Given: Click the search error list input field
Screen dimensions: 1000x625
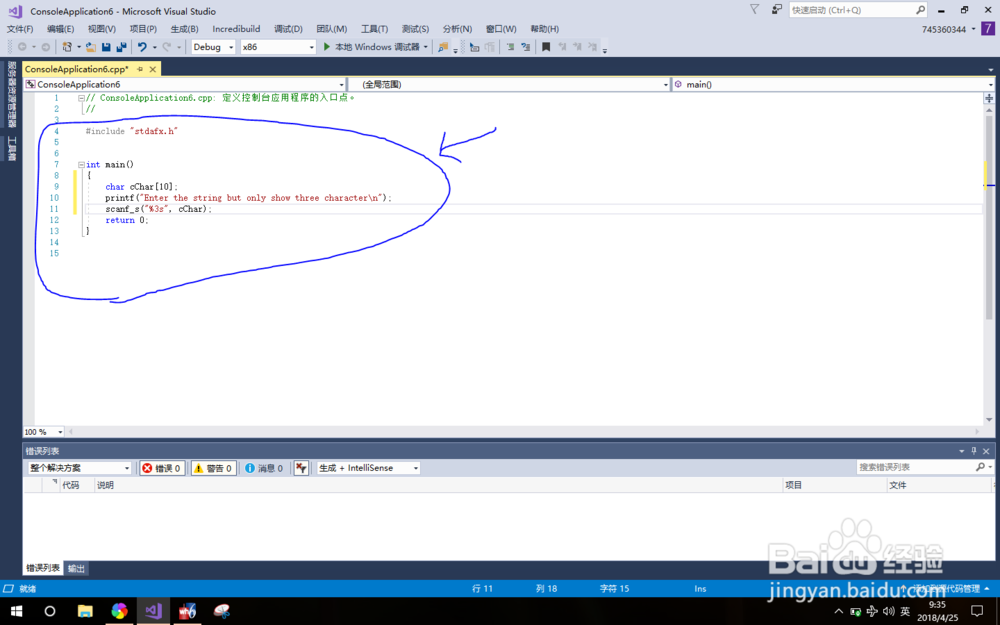Looking at the screenshot, I should [916, 467].
